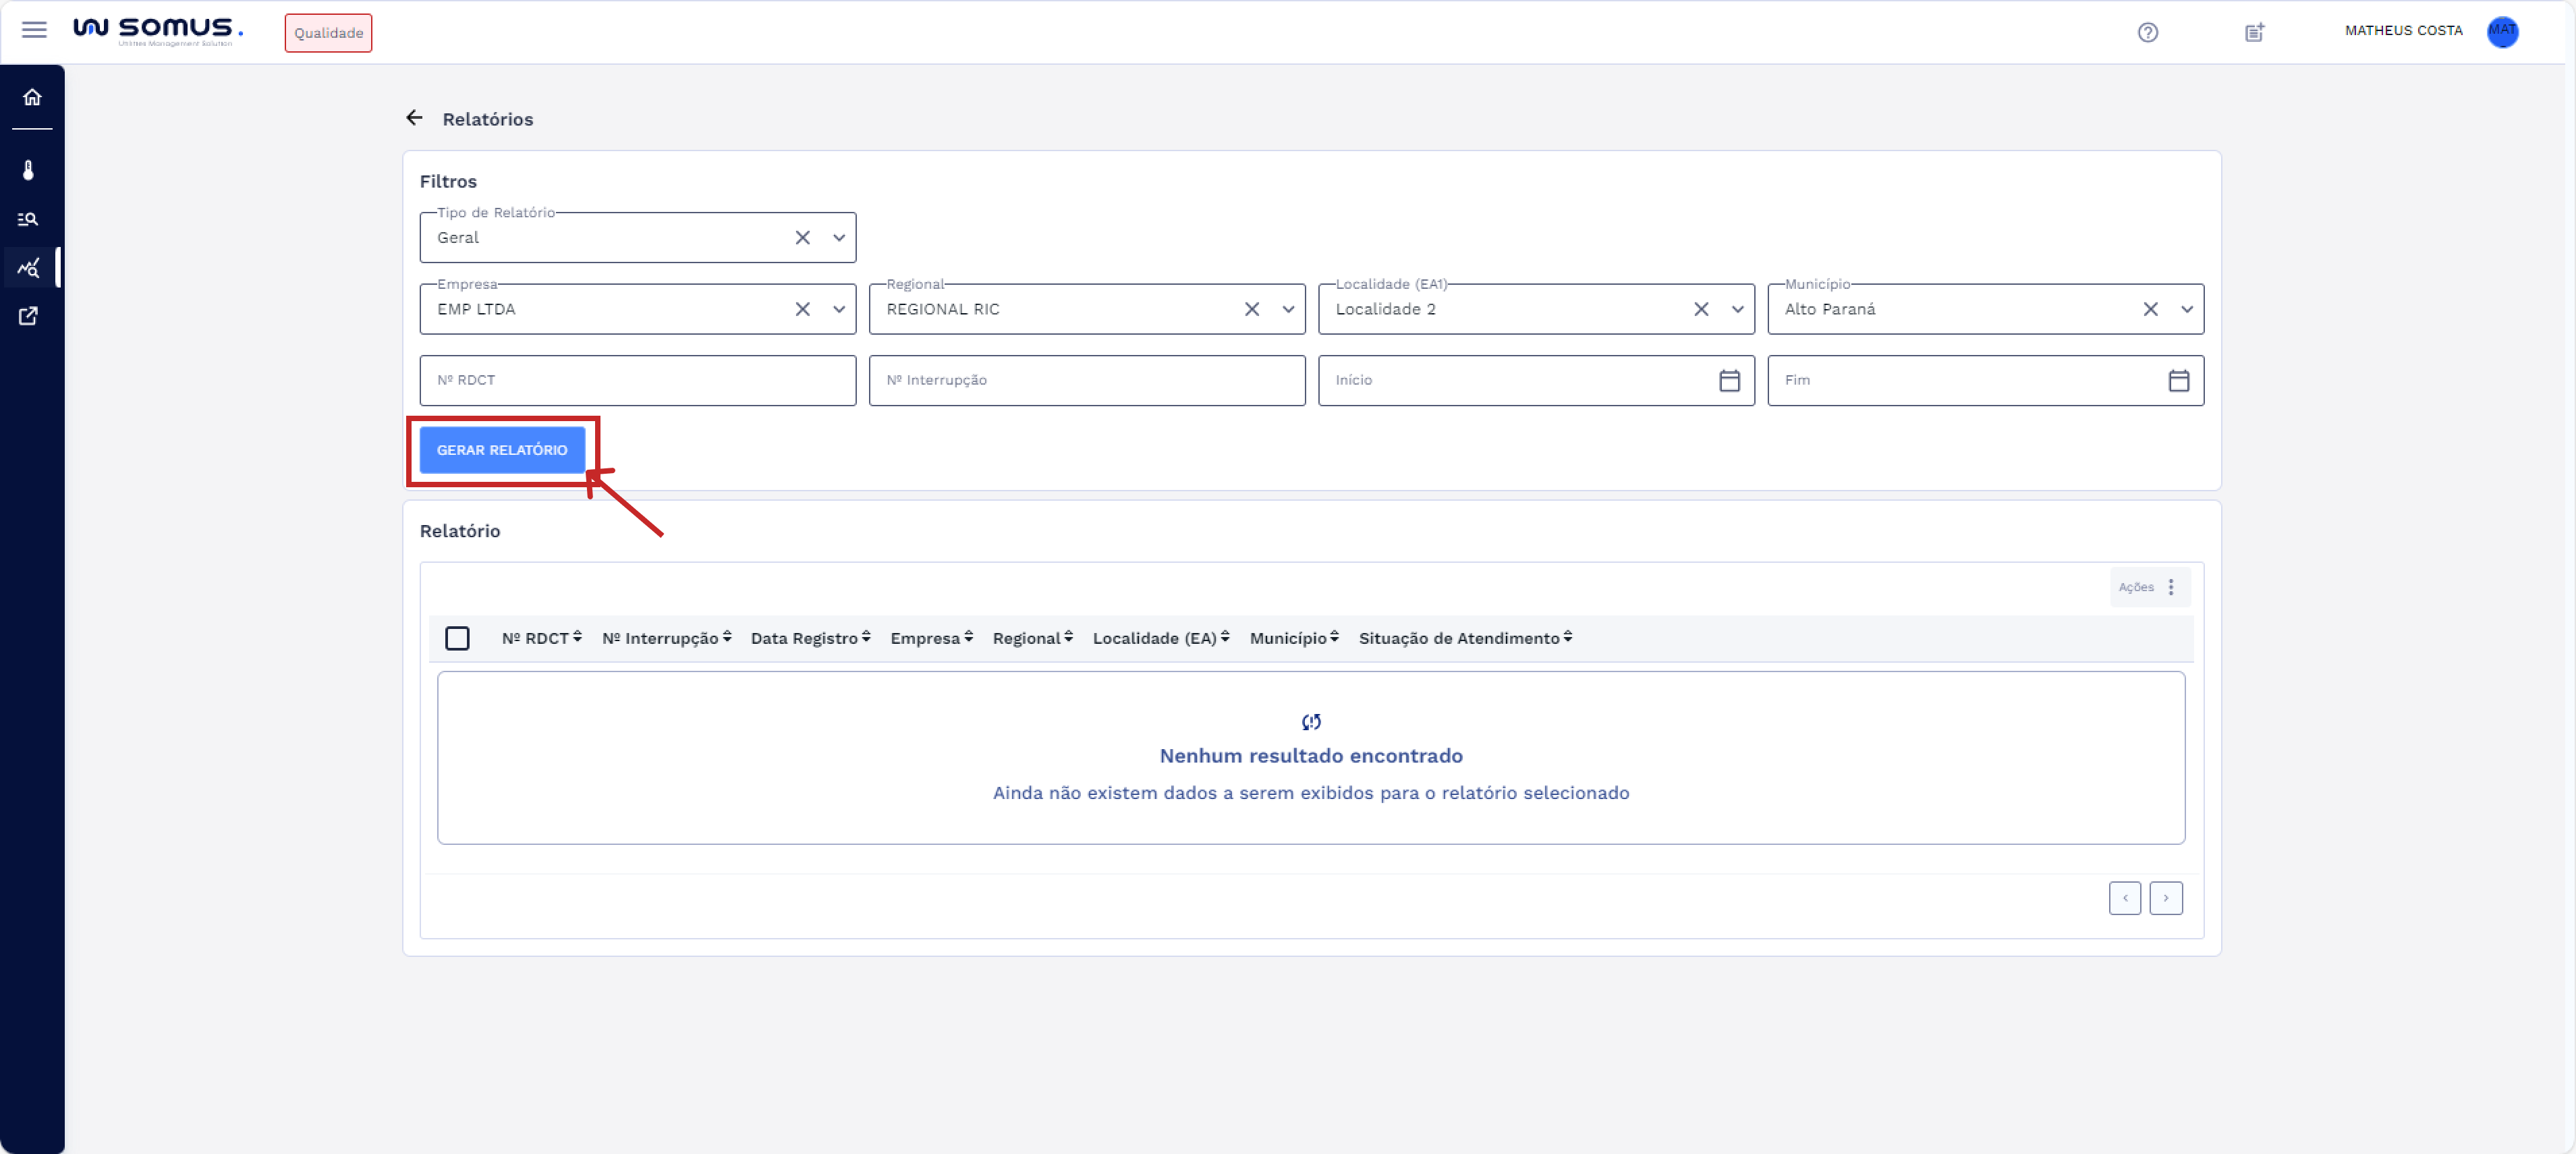Open calendar picker in Início field
2576x1154 pixels.
click(x=1729, y=381)
